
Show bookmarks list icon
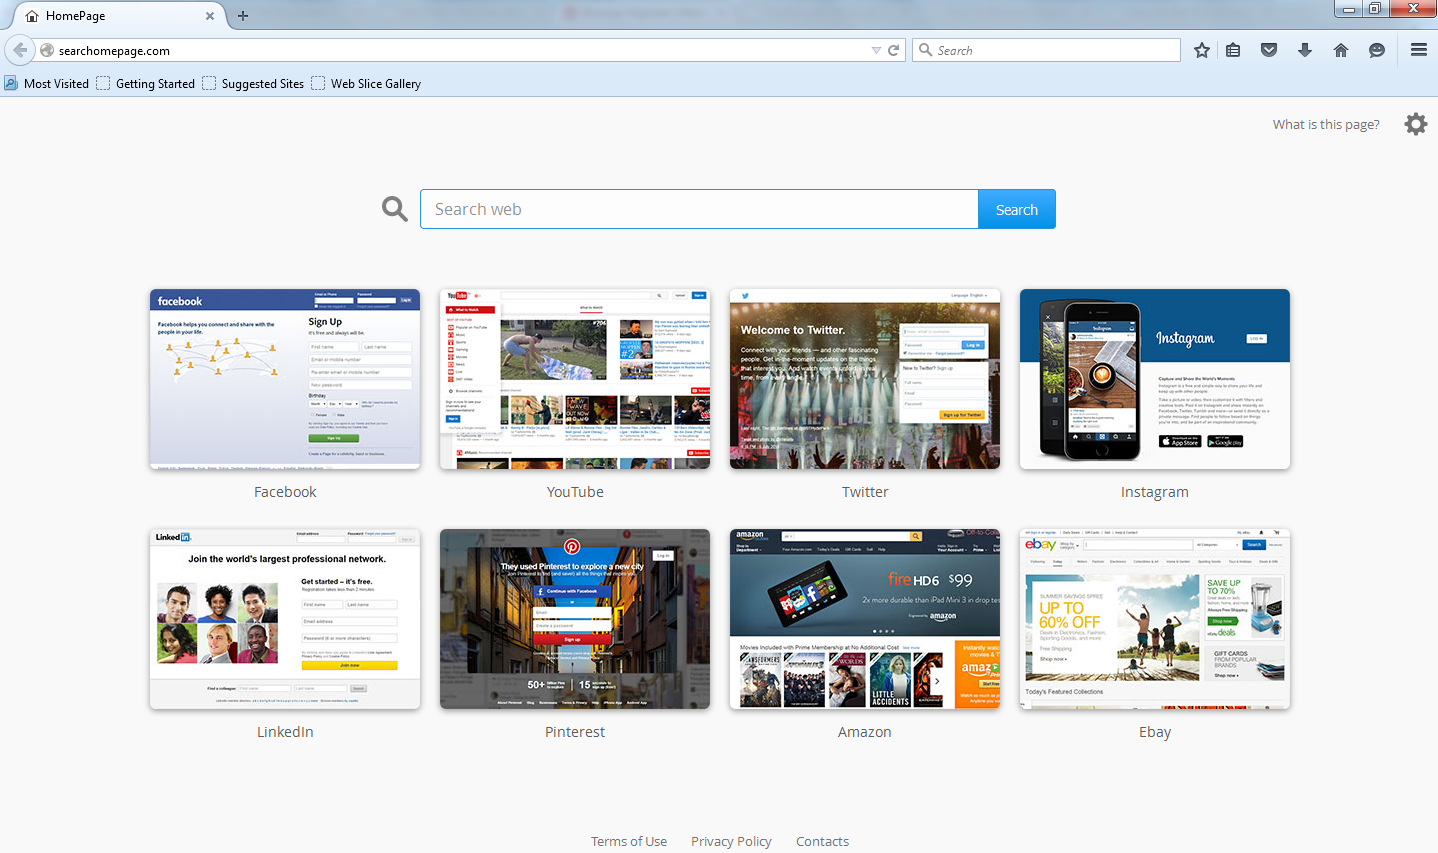tap(1234, 50)
